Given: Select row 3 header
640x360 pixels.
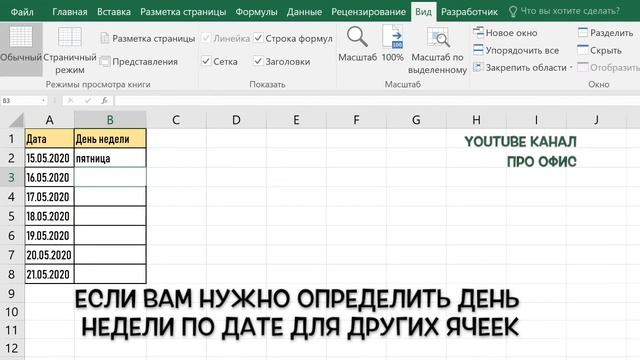Looking at the screenshot, I should tap(11, 178).
